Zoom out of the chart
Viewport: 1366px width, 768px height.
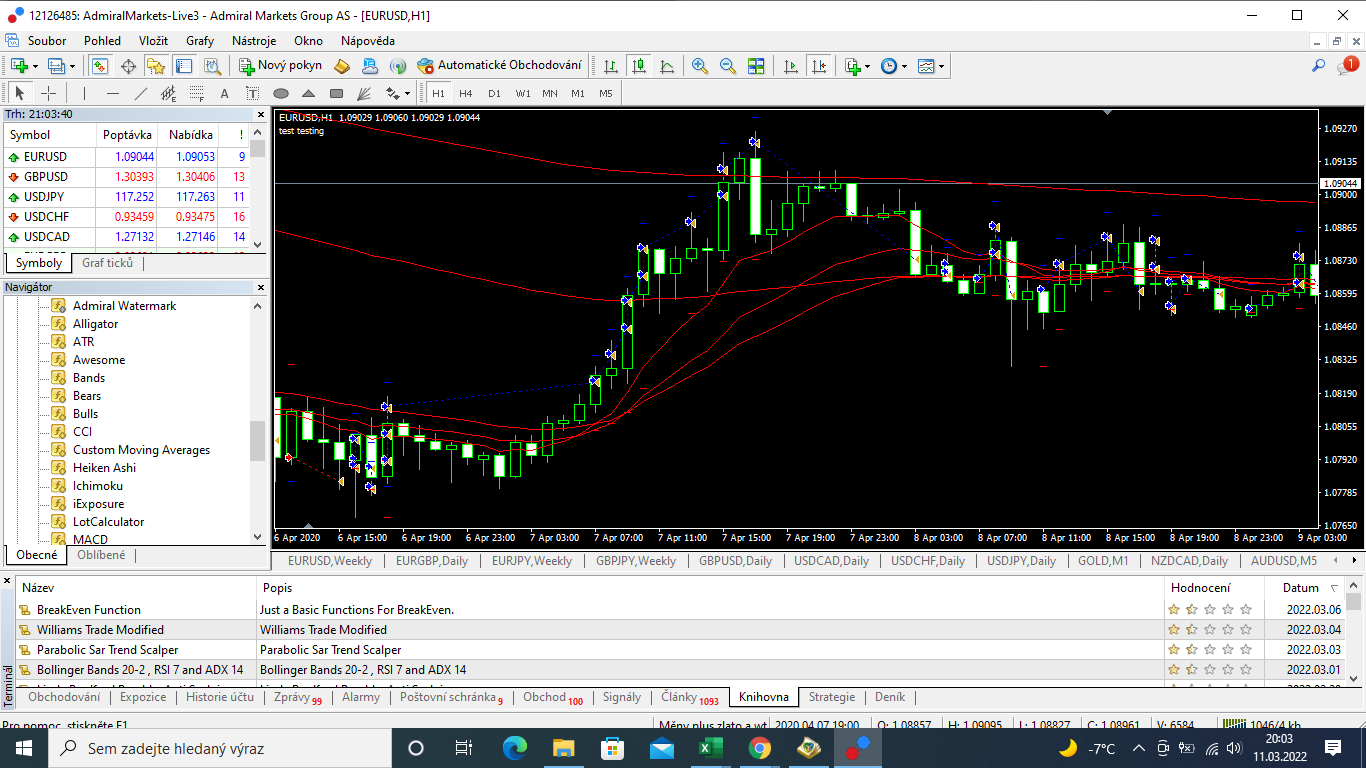tap(728, 66)
